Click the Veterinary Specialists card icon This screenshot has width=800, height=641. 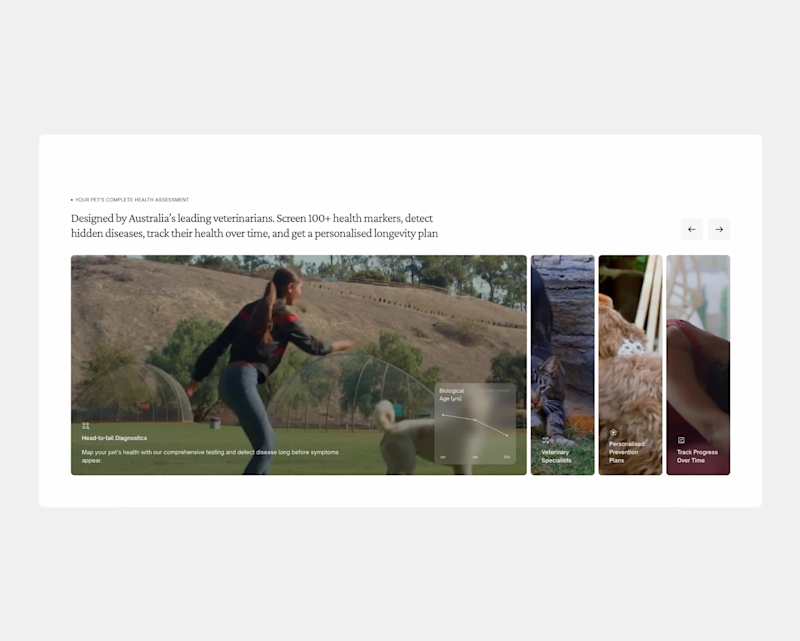pos(547,440)
